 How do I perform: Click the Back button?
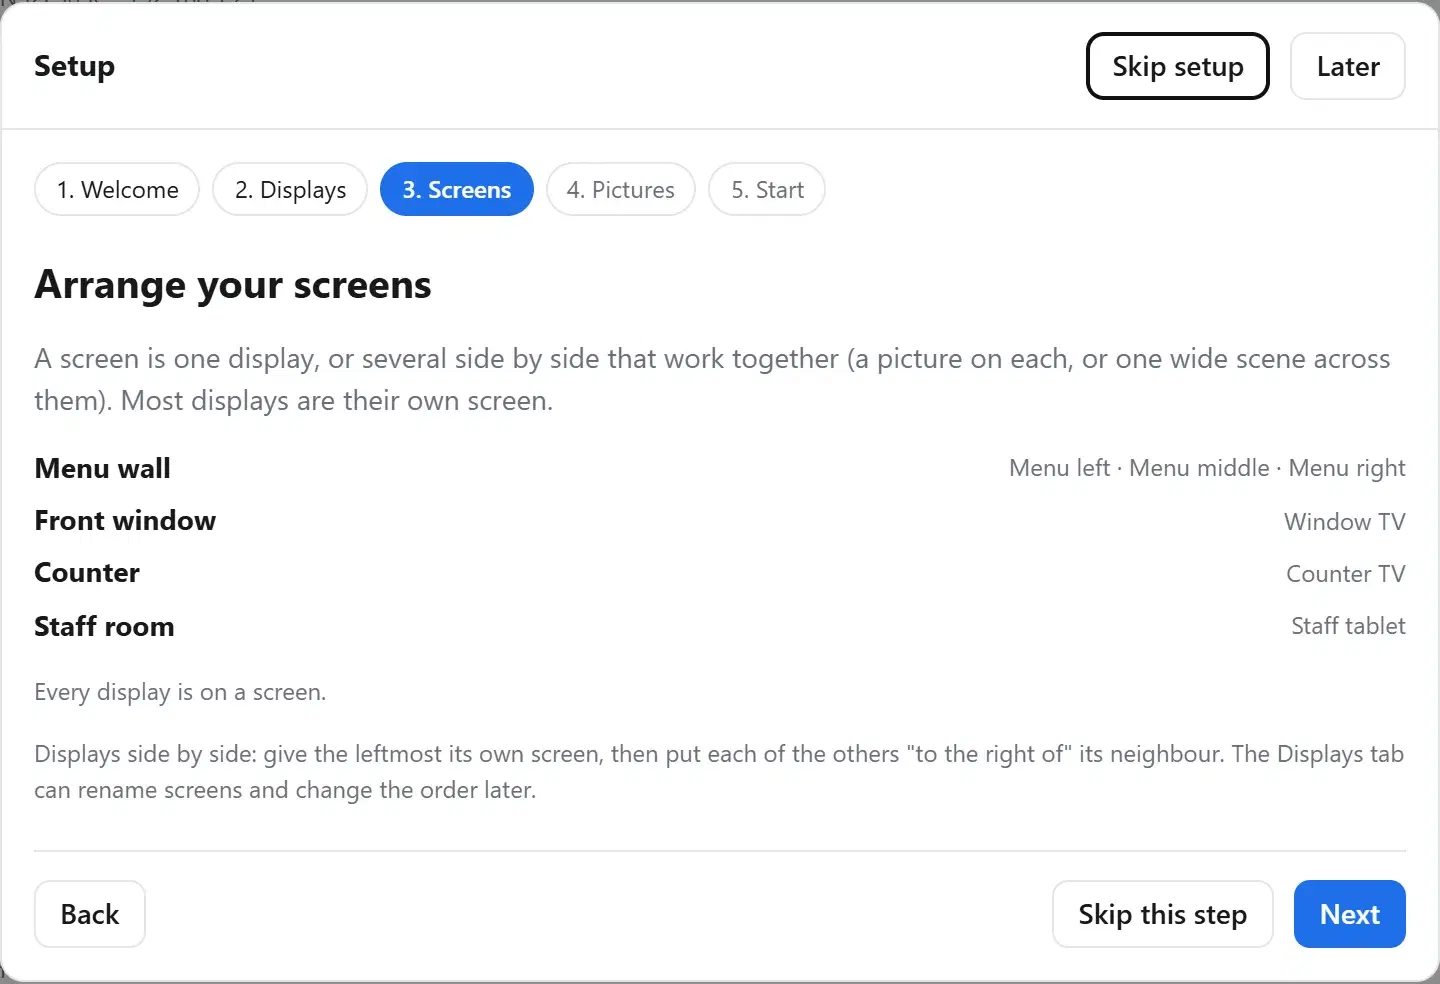coord(90,914)
